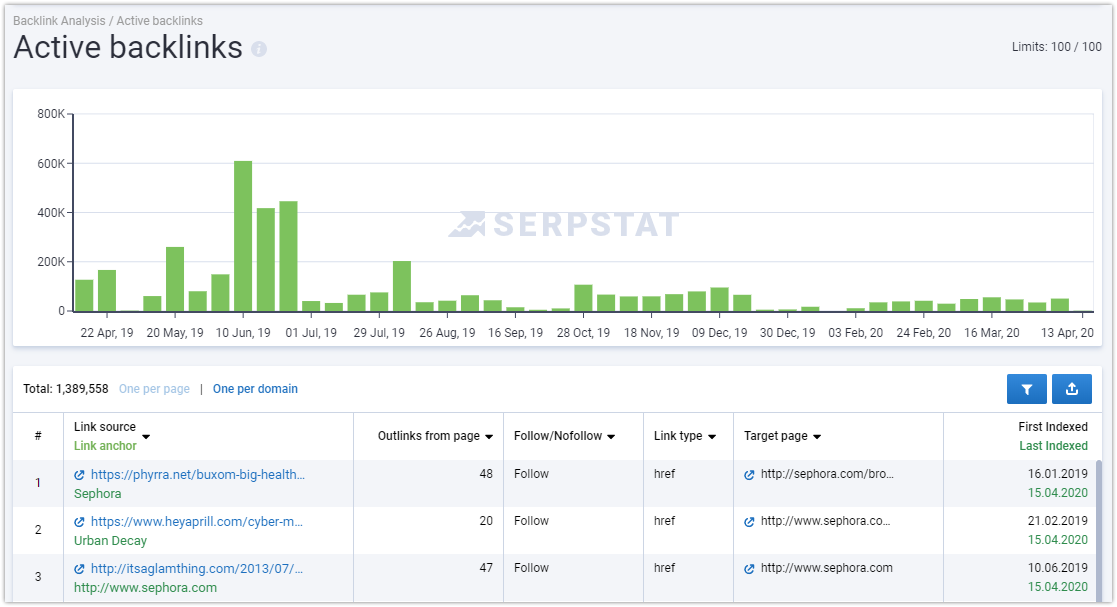Screen dimensions: 1117x607
Task: Open external link icon for phyrra.net row
Action: (x=79, y=475)
